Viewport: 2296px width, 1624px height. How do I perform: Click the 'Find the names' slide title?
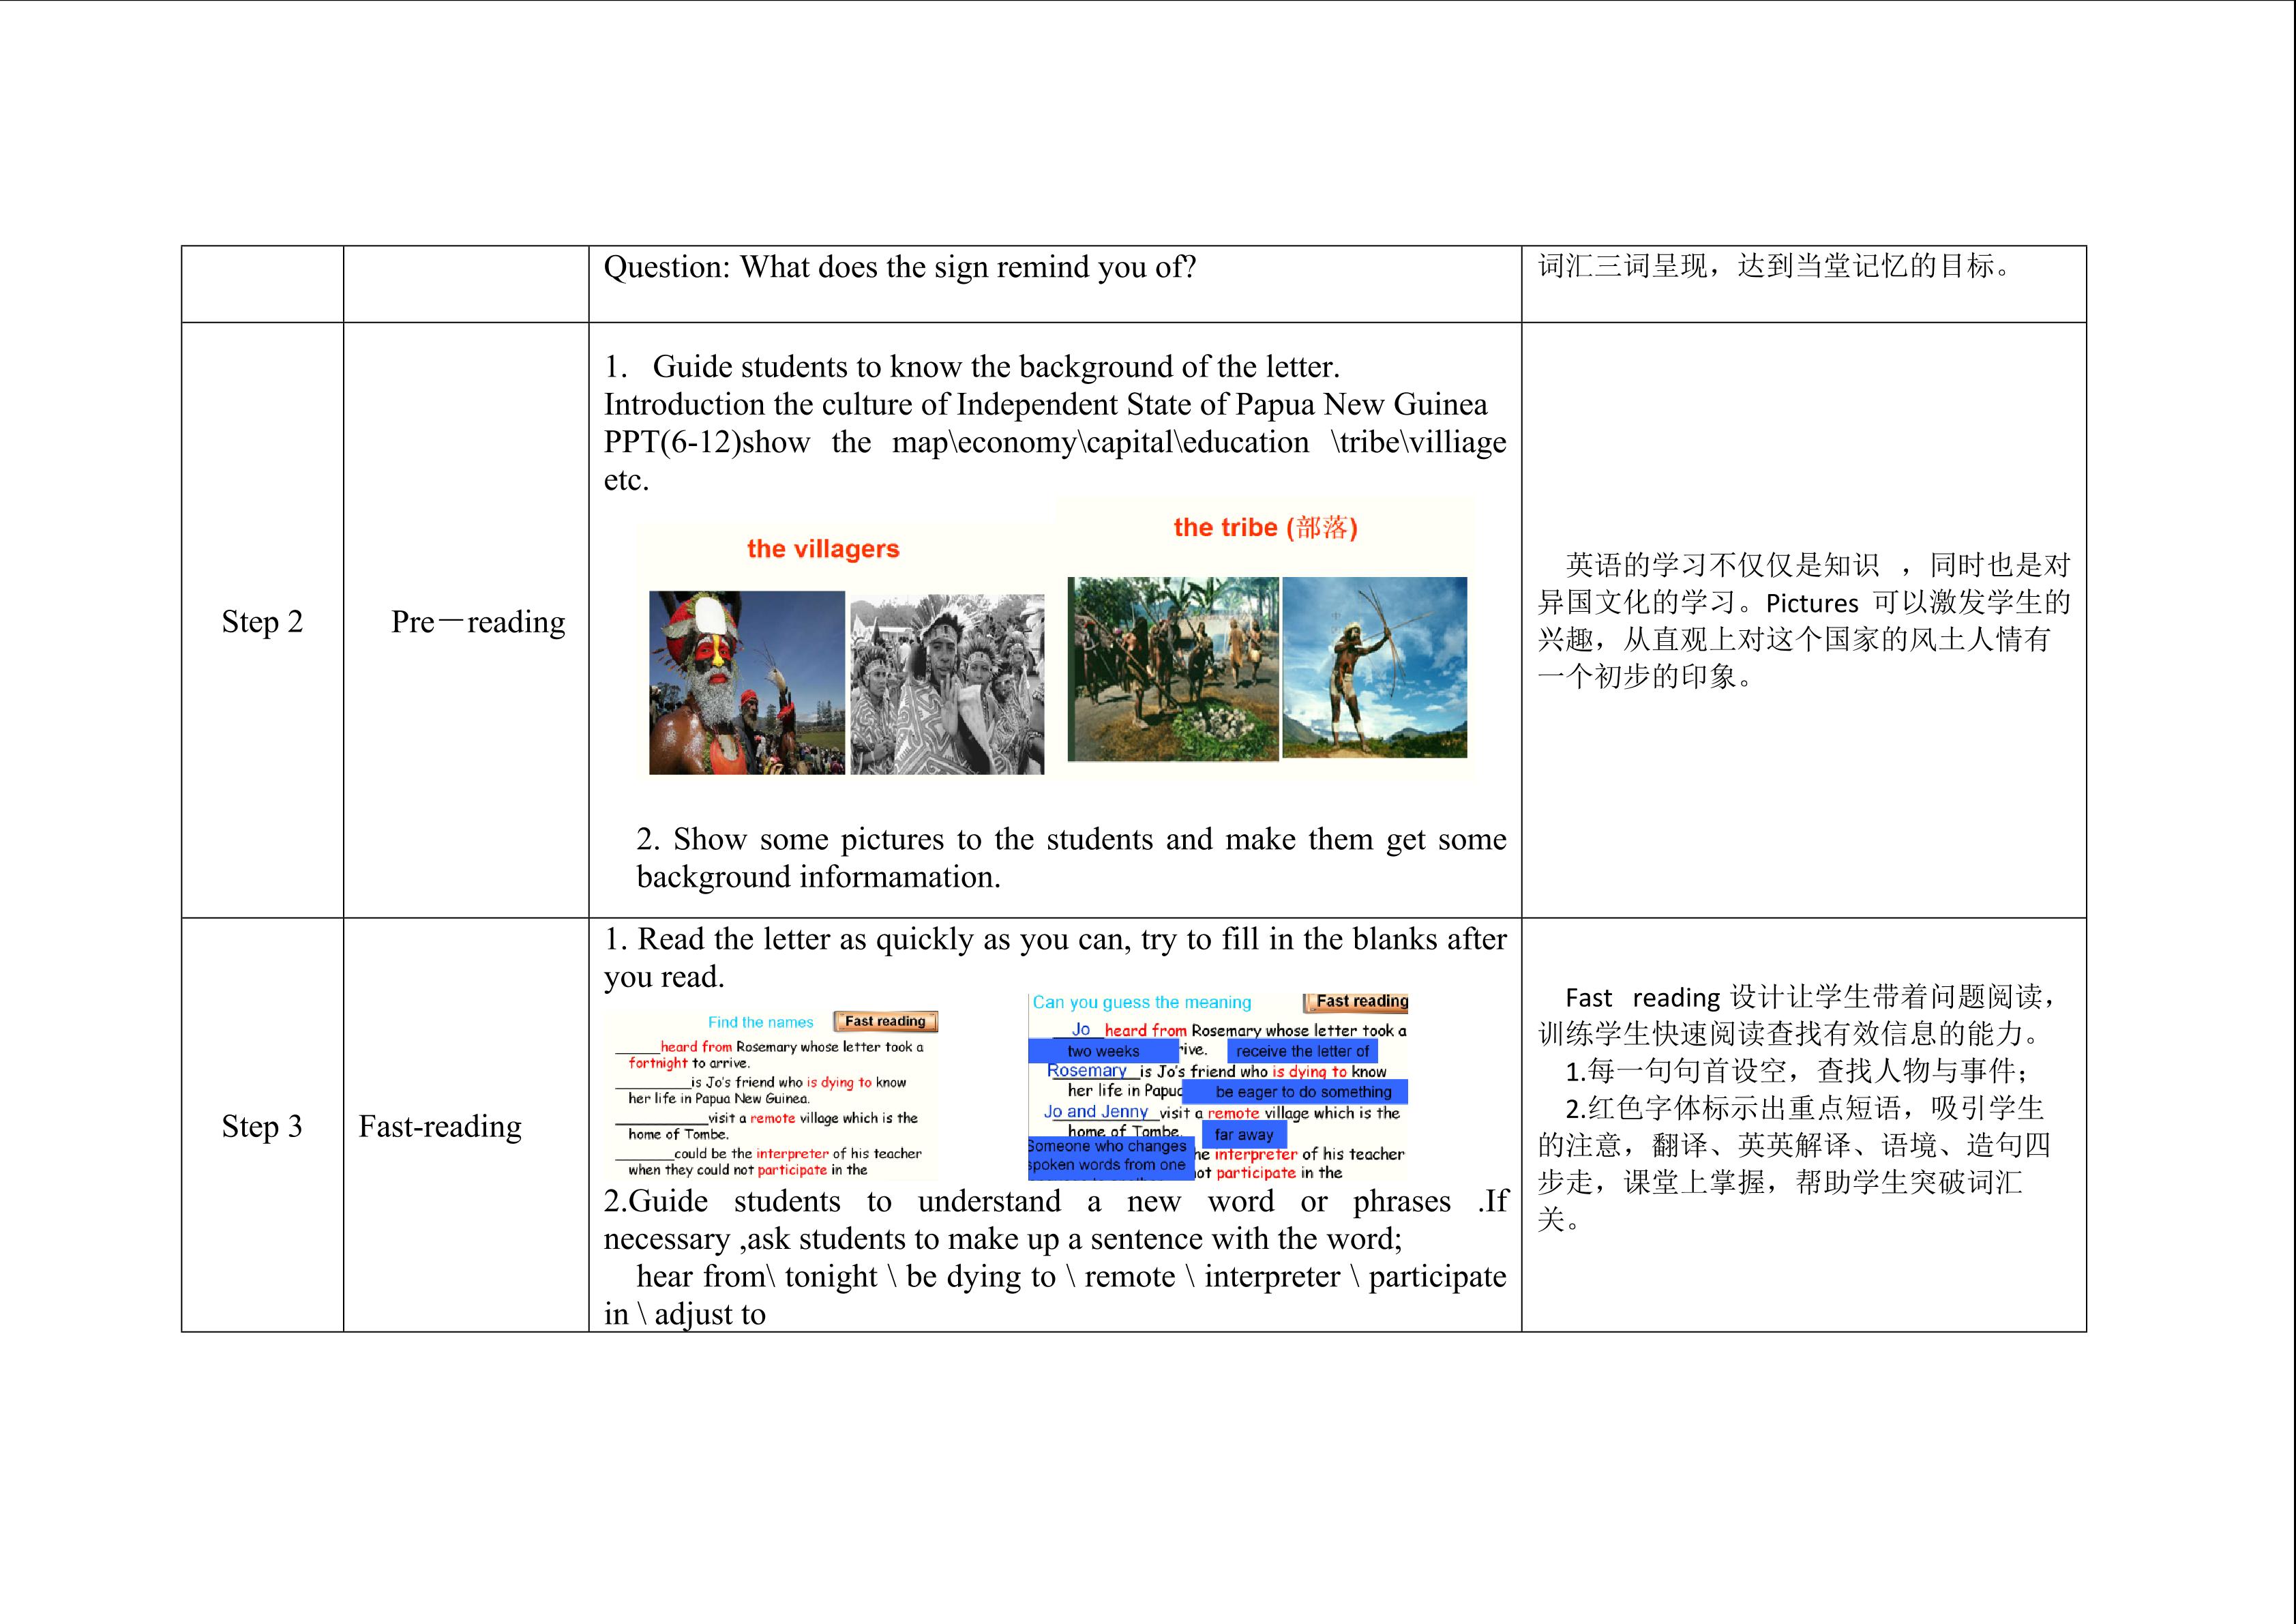tap(760, 1022)
